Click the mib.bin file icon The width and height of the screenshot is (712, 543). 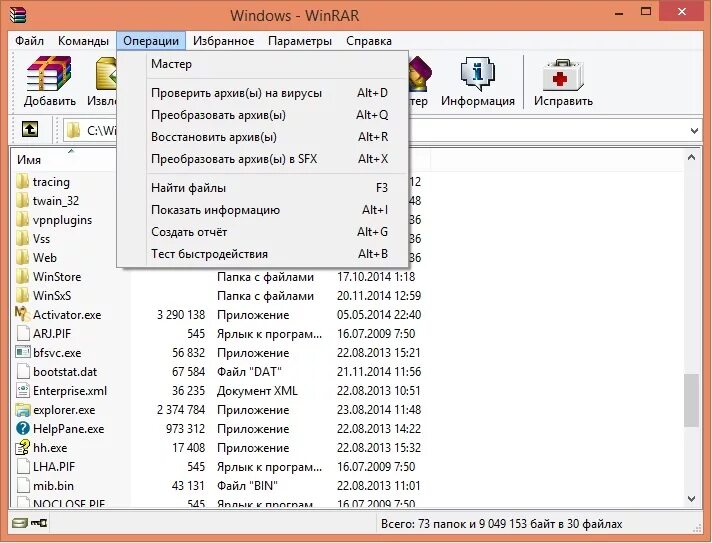(23, 486)
